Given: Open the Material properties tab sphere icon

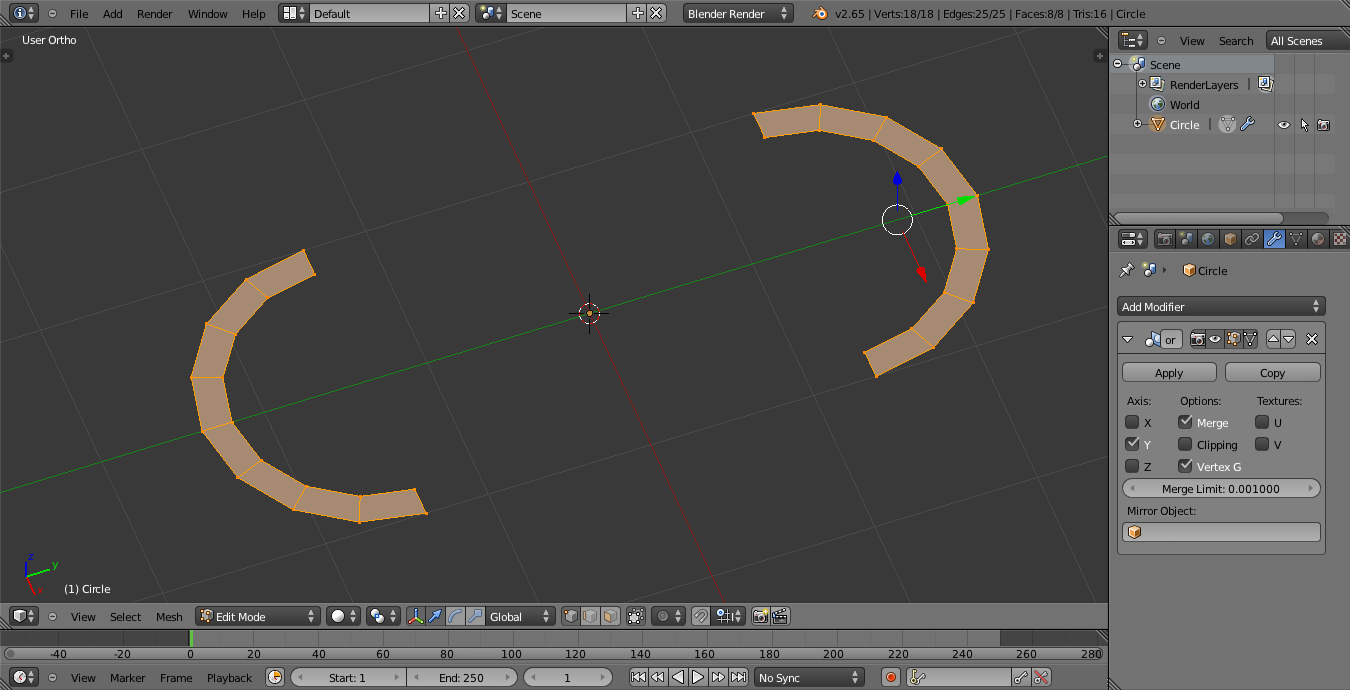Looking at the screenshot, I should 1318,239.
